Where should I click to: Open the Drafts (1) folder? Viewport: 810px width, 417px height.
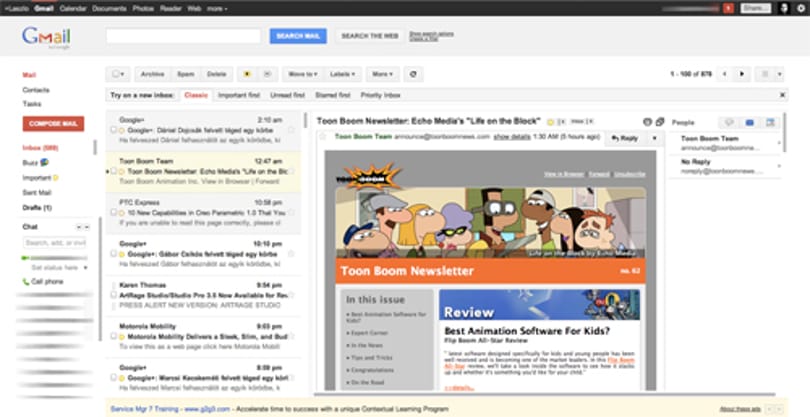tap(37, 208)
